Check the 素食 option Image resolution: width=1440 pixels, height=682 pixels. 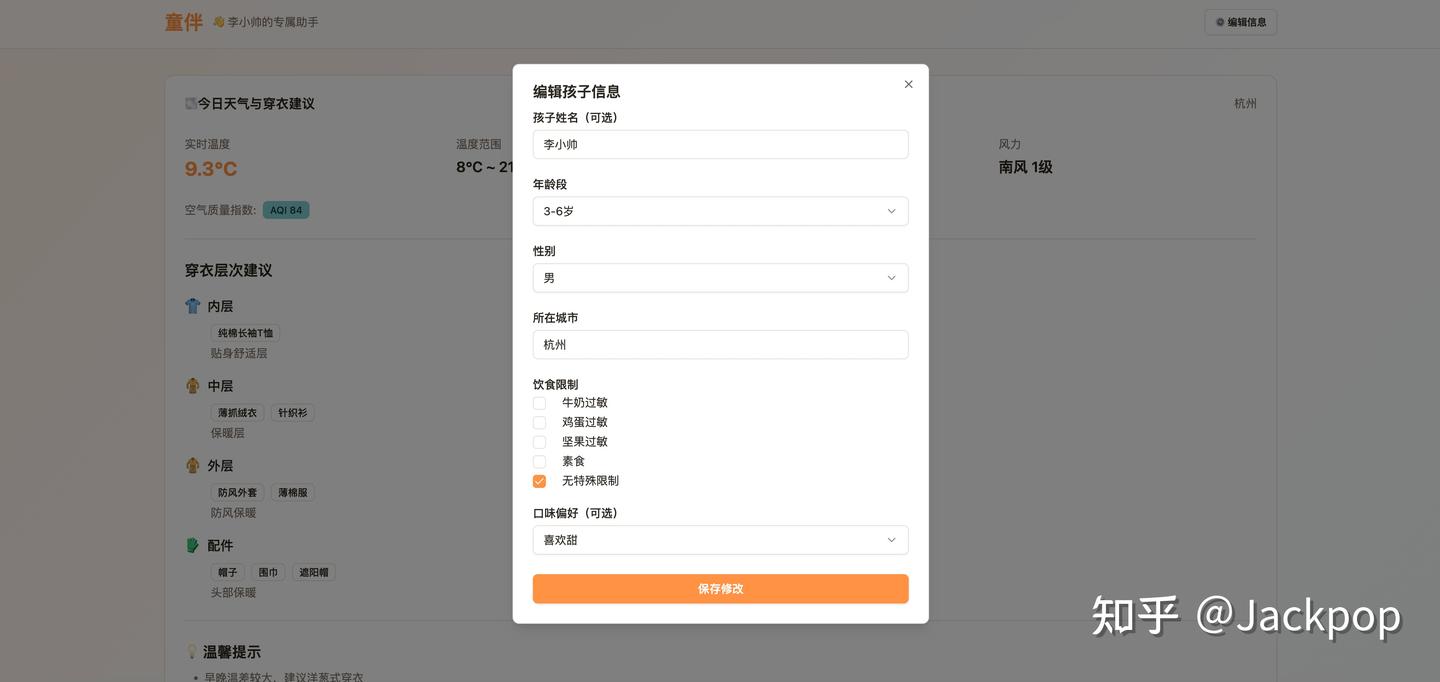pyautogui.click(x=539, y=461)
